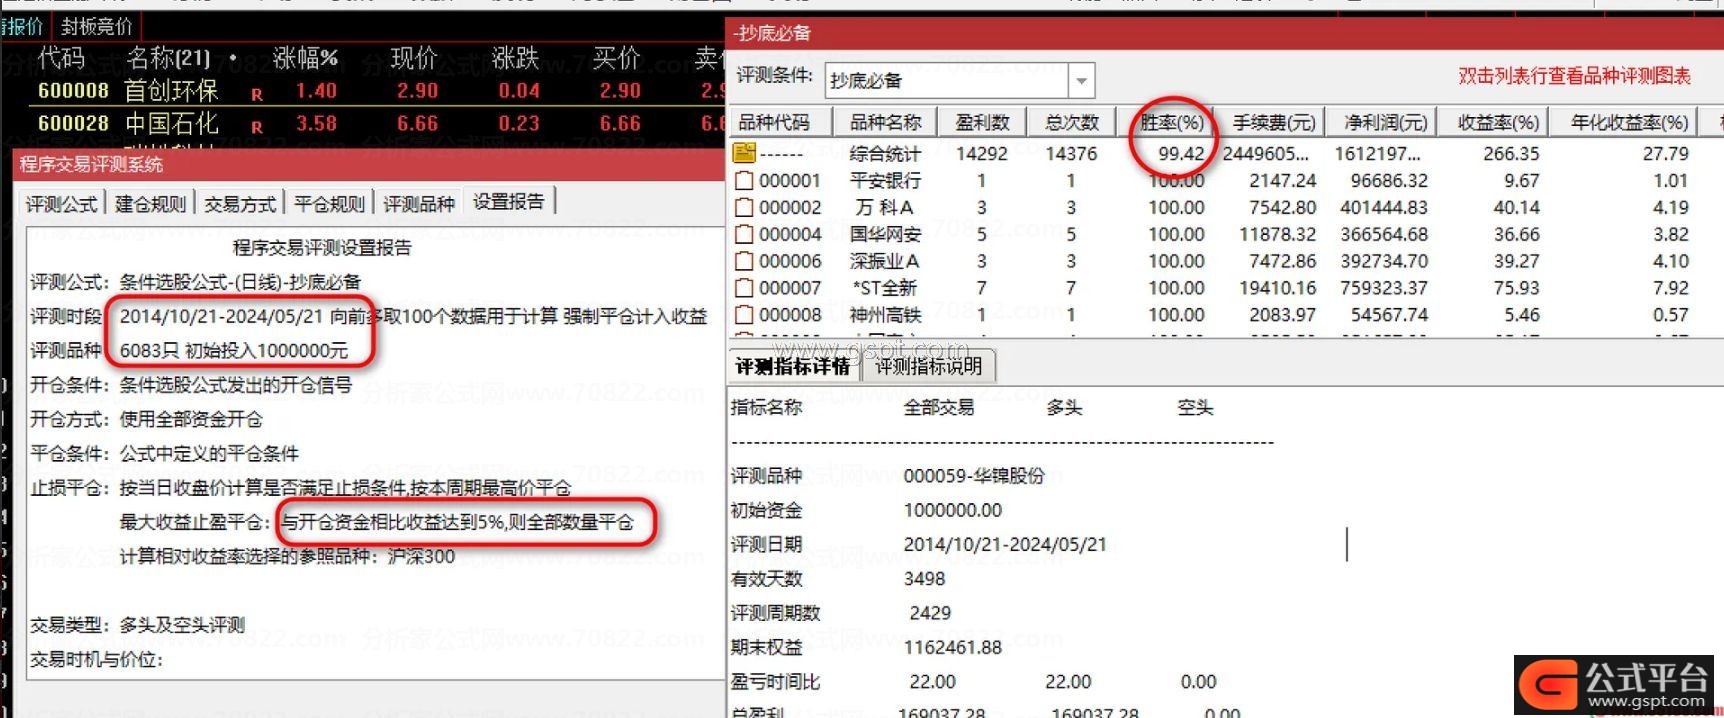Switch to the 报价 tab
The image size is (1724, 718).
(x=22, y=26)
